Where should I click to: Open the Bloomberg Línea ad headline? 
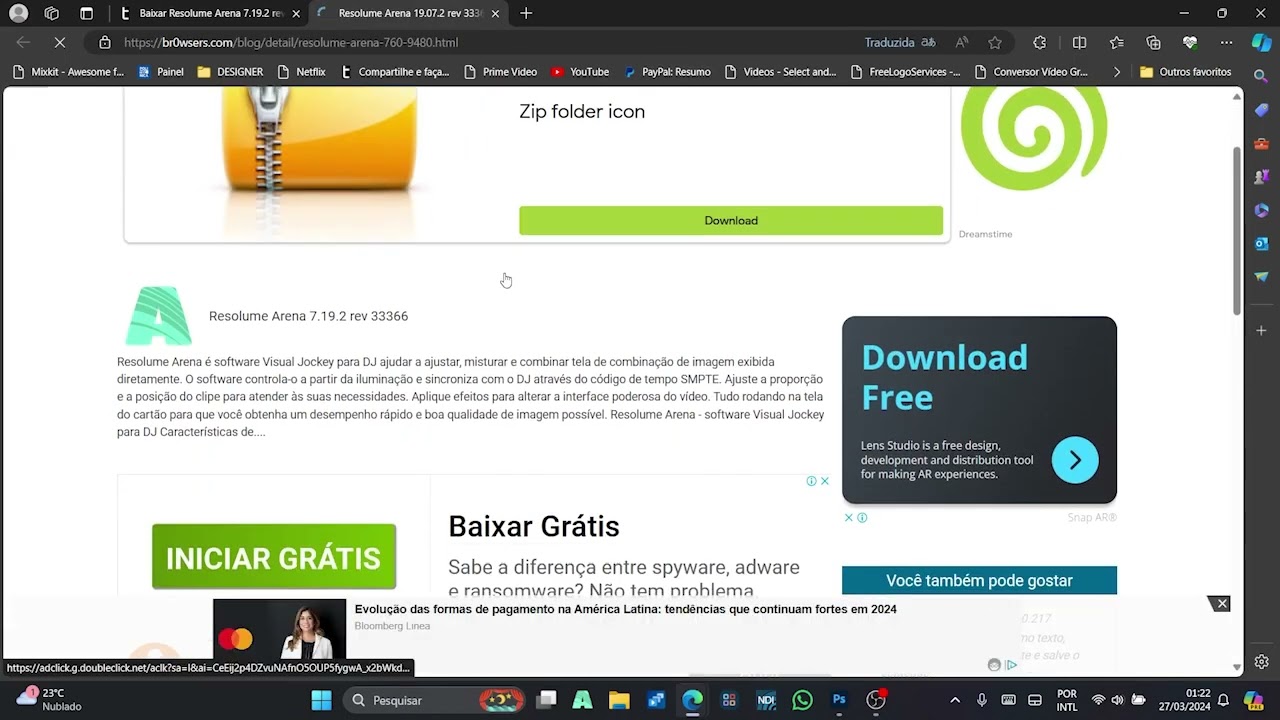625,609
